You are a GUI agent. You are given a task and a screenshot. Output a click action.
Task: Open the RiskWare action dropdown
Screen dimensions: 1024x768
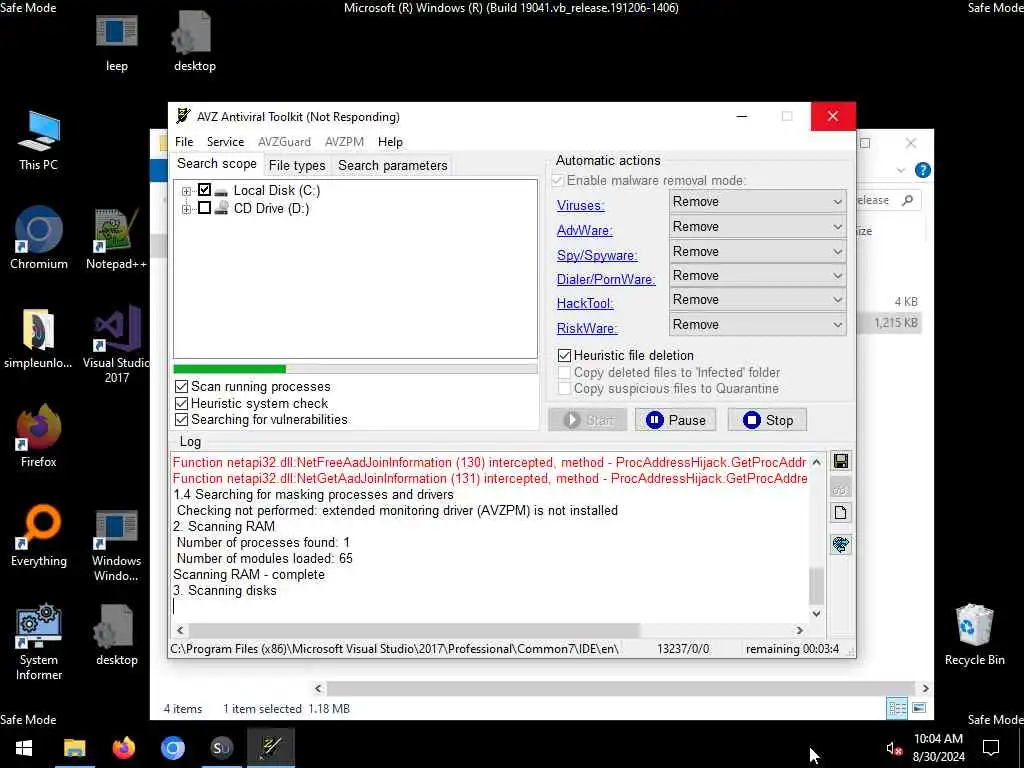tap(758, 325)
